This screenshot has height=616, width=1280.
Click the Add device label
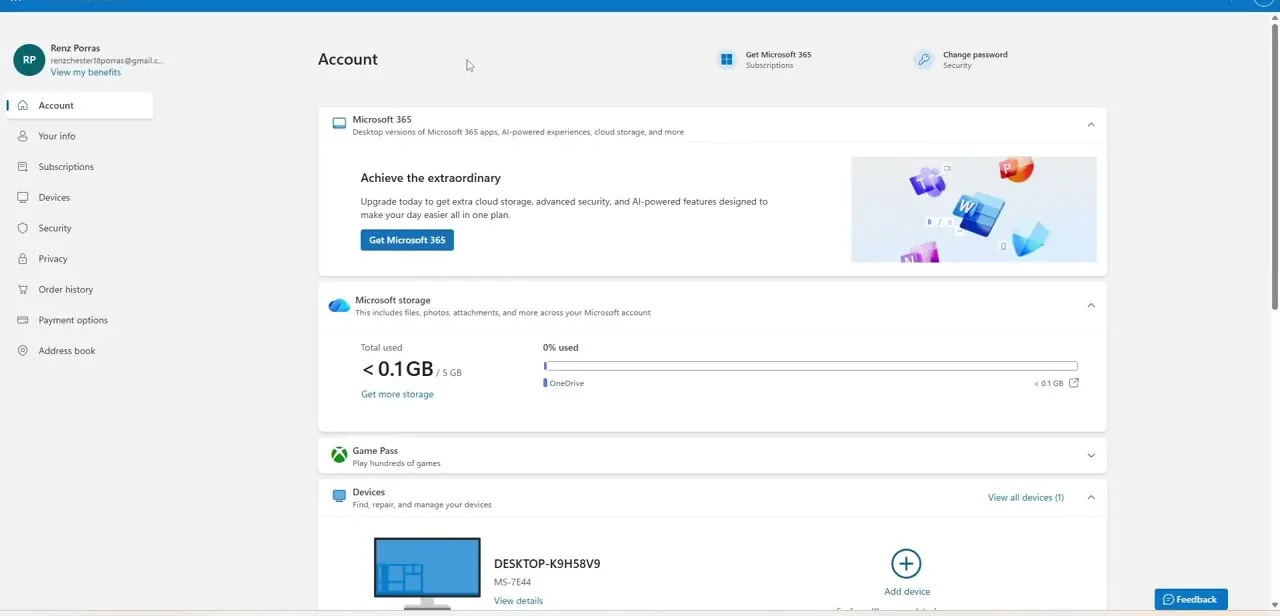pos(907,591)
